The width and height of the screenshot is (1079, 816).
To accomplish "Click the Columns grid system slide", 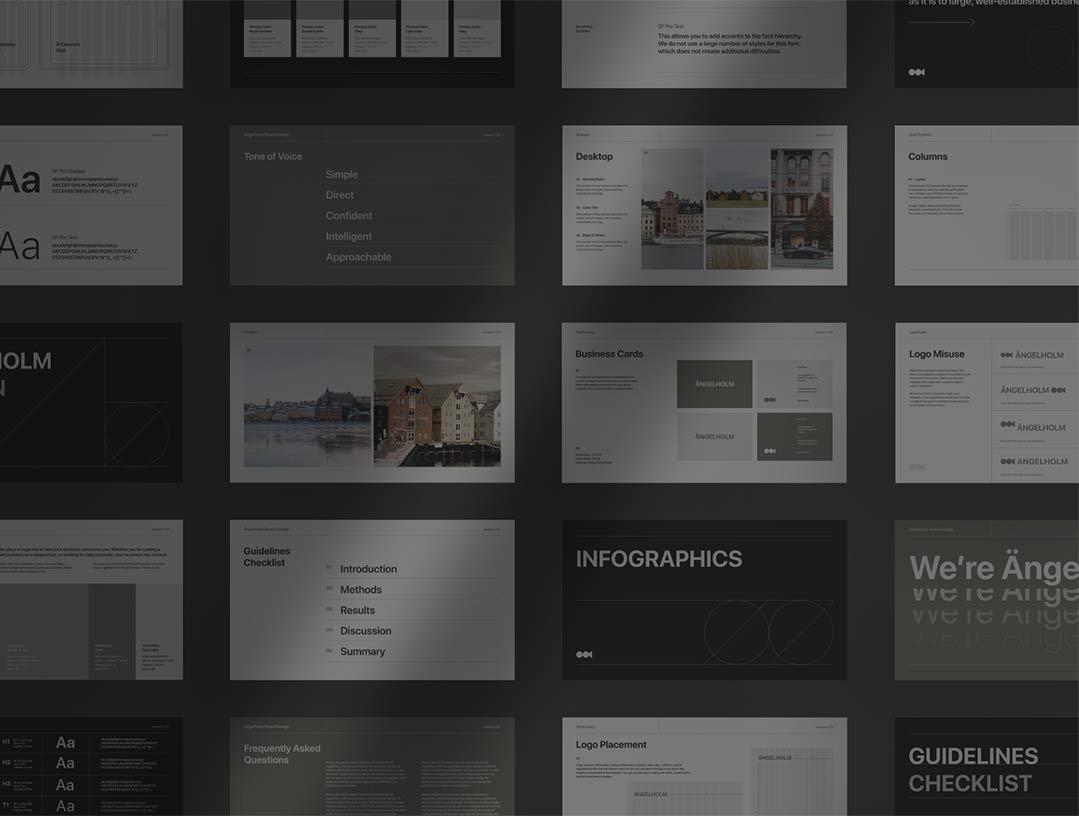I will pyautogui.click(x=986, y=205).
